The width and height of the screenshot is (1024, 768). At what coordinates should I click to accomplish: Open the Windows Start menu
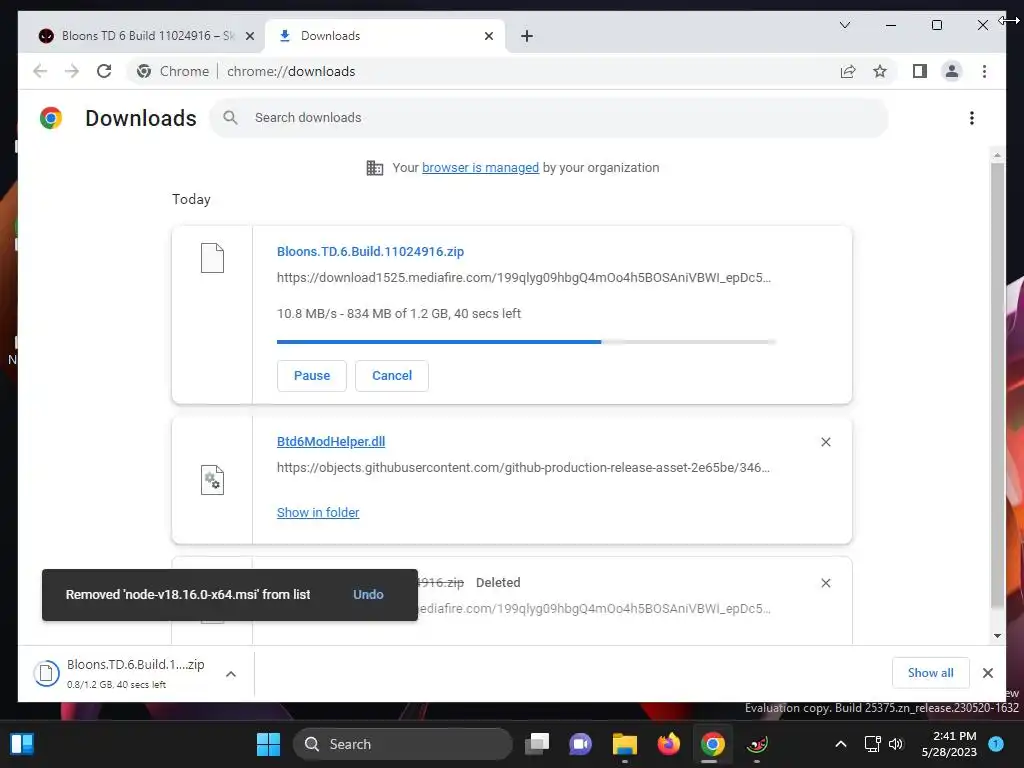pos(268,744)
